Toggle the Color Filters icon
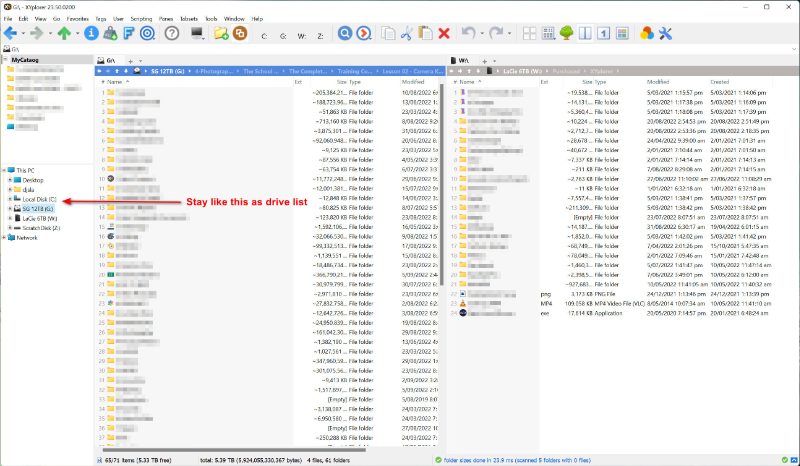 (x=647, y=33)
